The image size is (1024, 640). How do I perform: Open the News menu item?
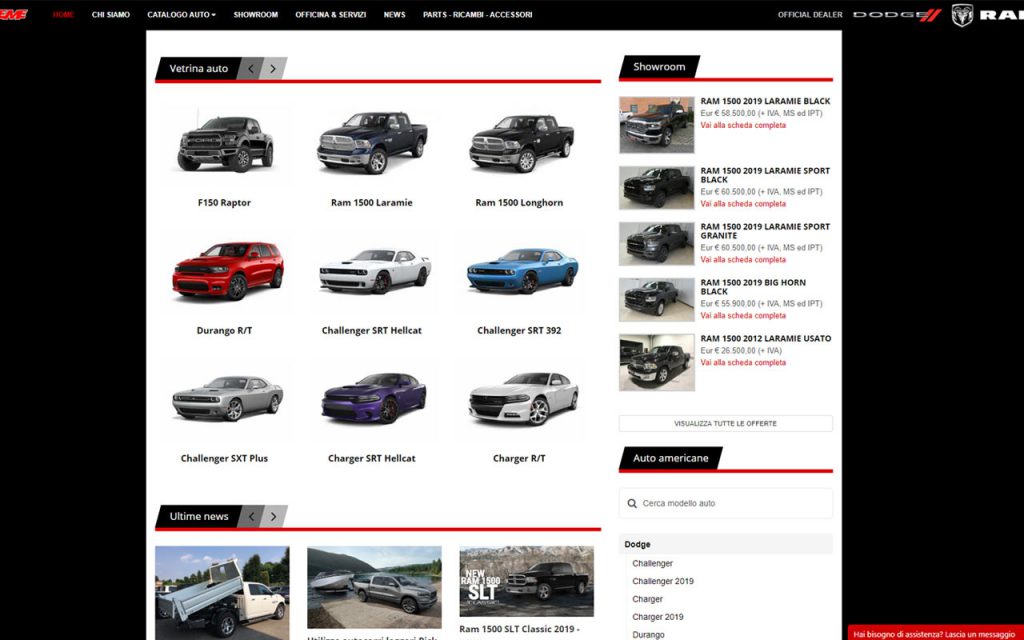click(394, 14)
